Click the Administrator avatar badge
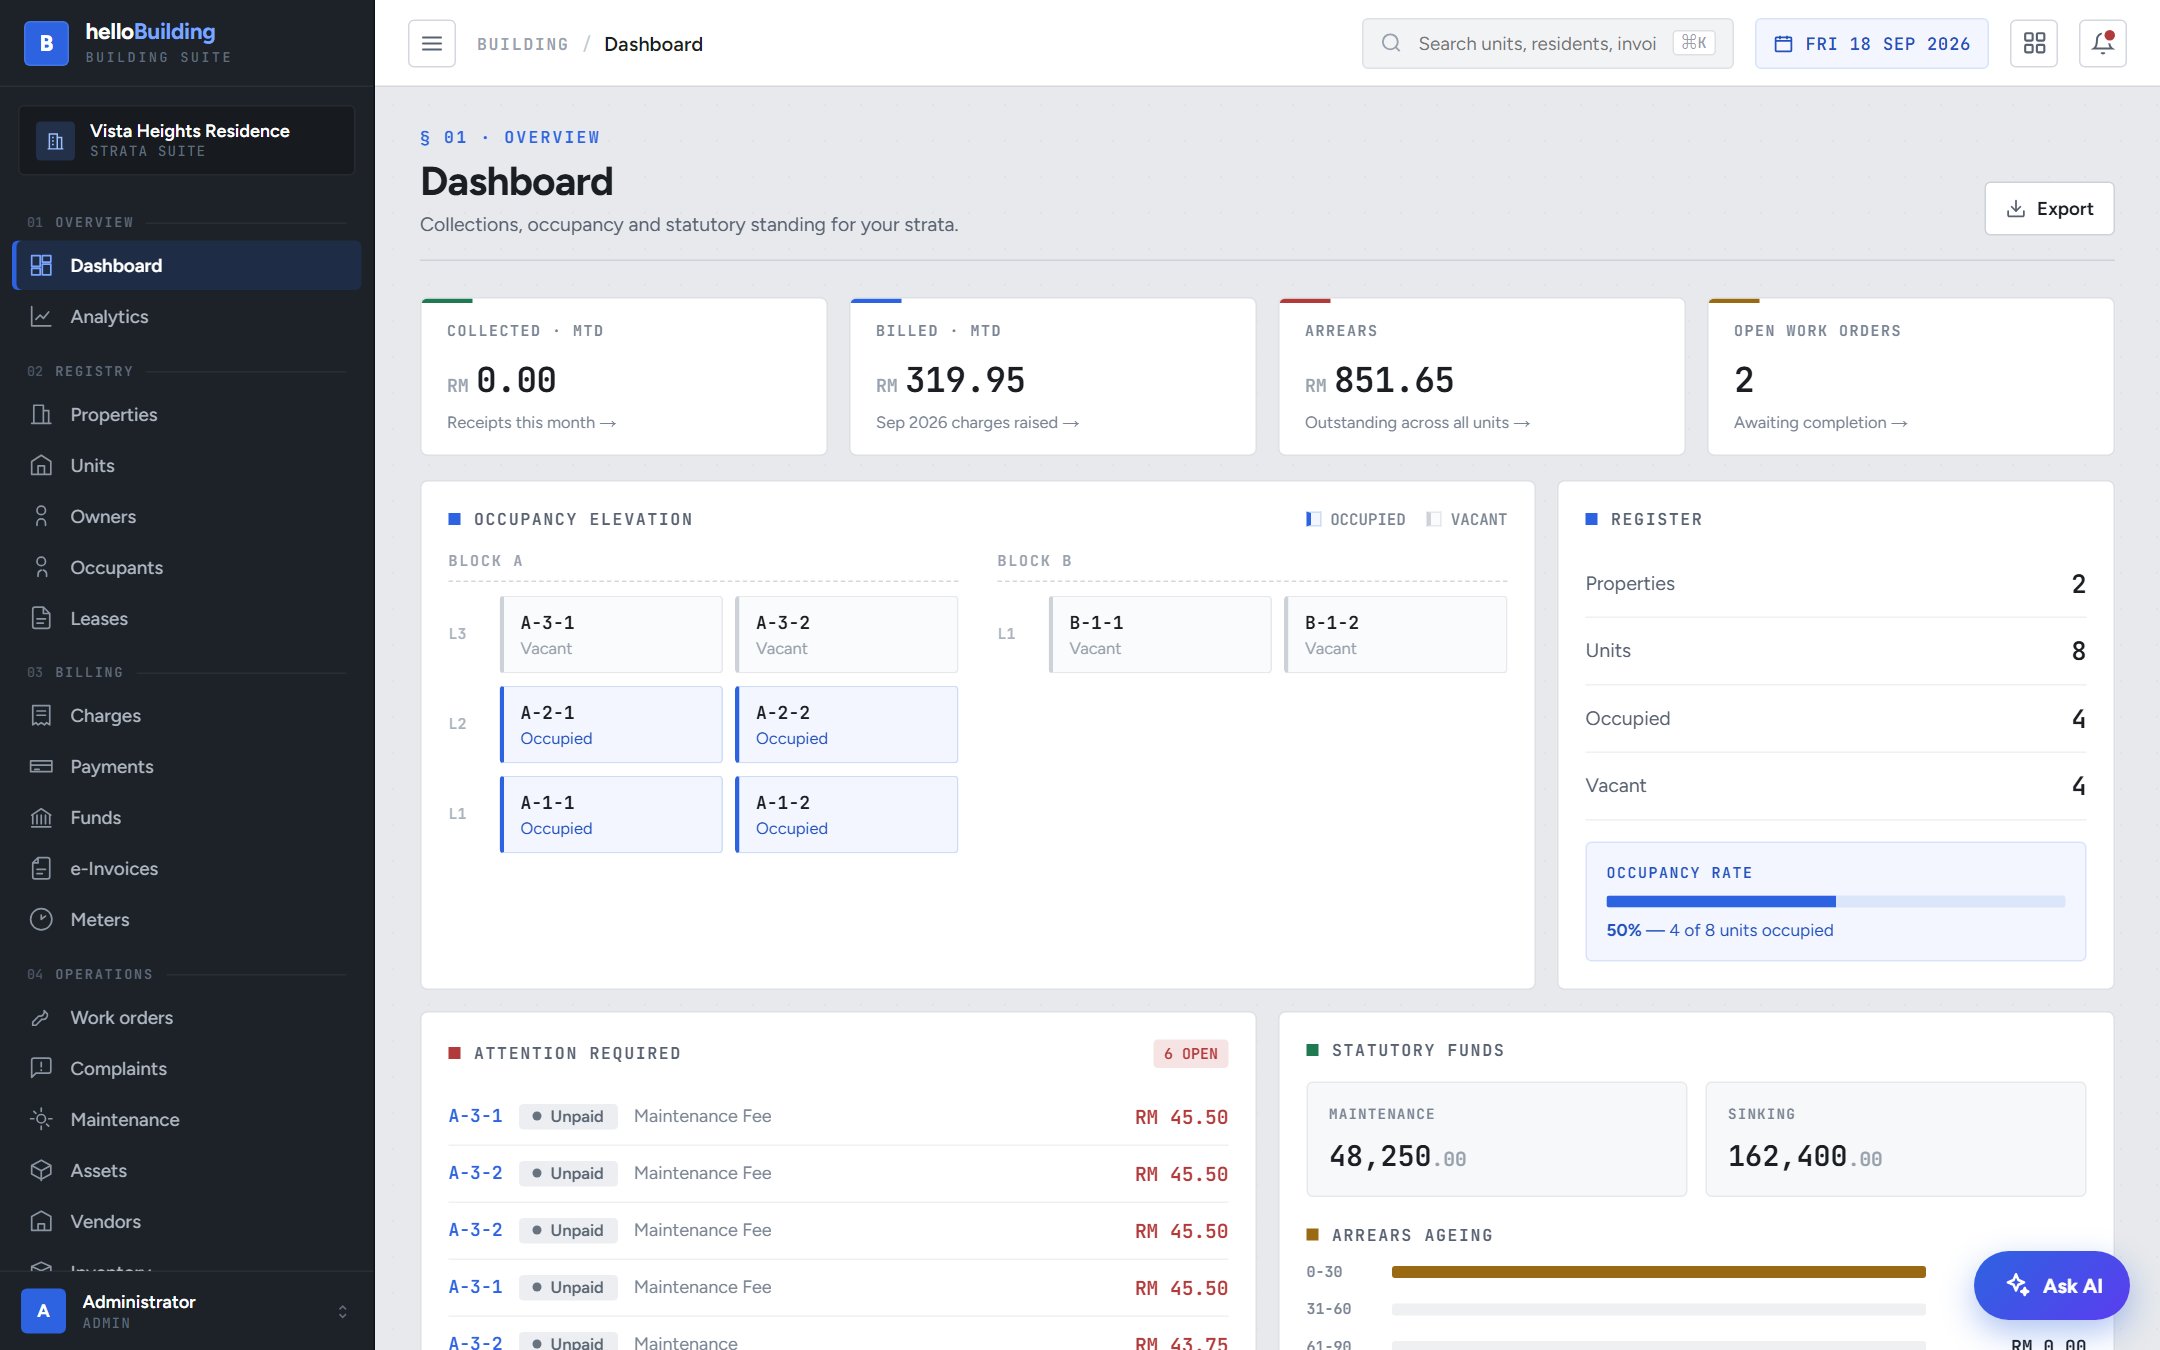Viewport: 2160px width, 1350px height. [43, 1311]
